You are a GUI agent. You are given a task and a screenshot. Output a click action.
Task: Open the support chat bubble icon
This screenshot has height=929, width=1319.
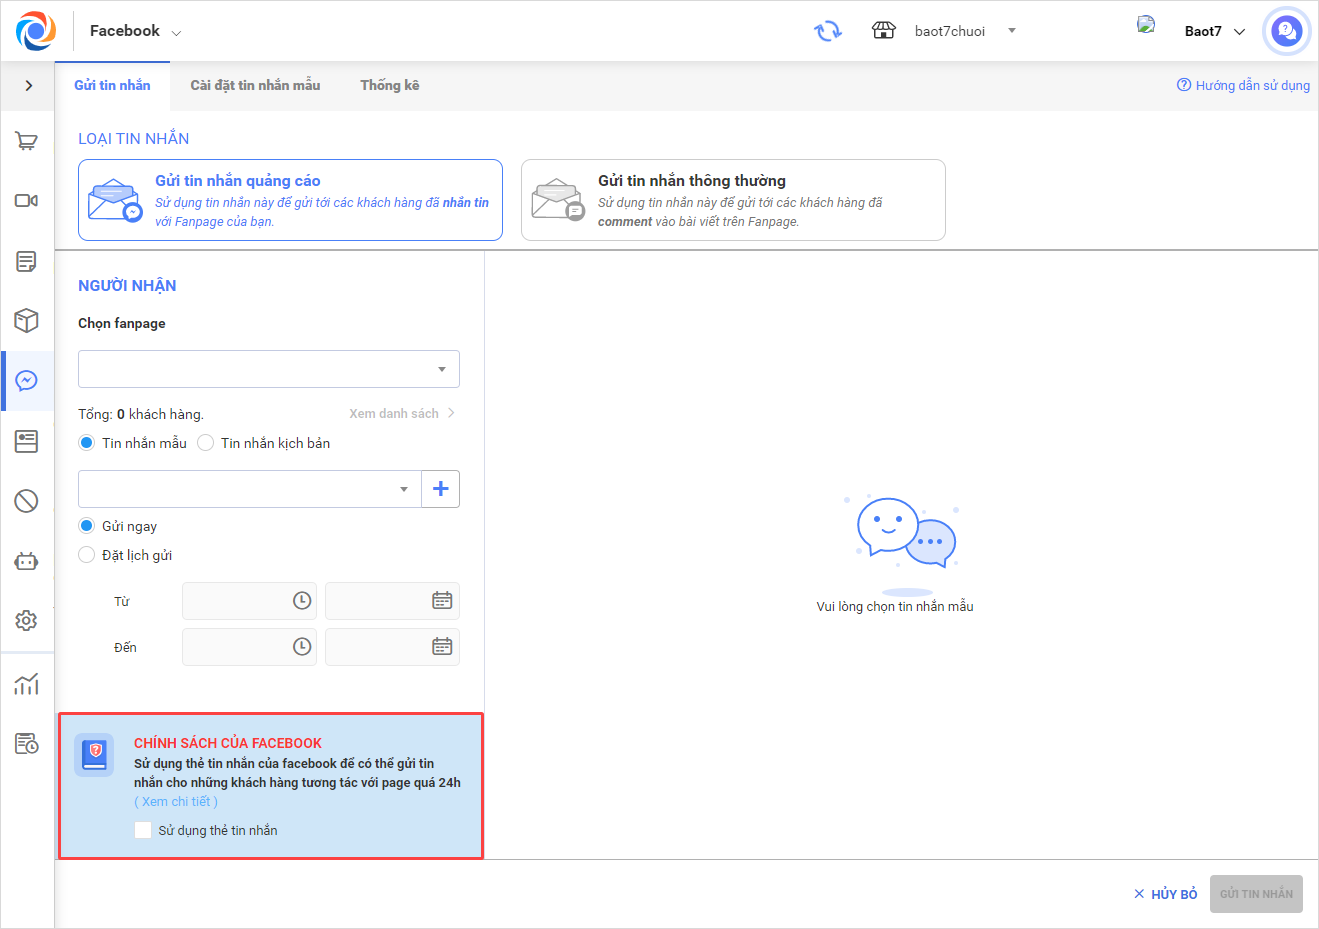pos(1286,31)
